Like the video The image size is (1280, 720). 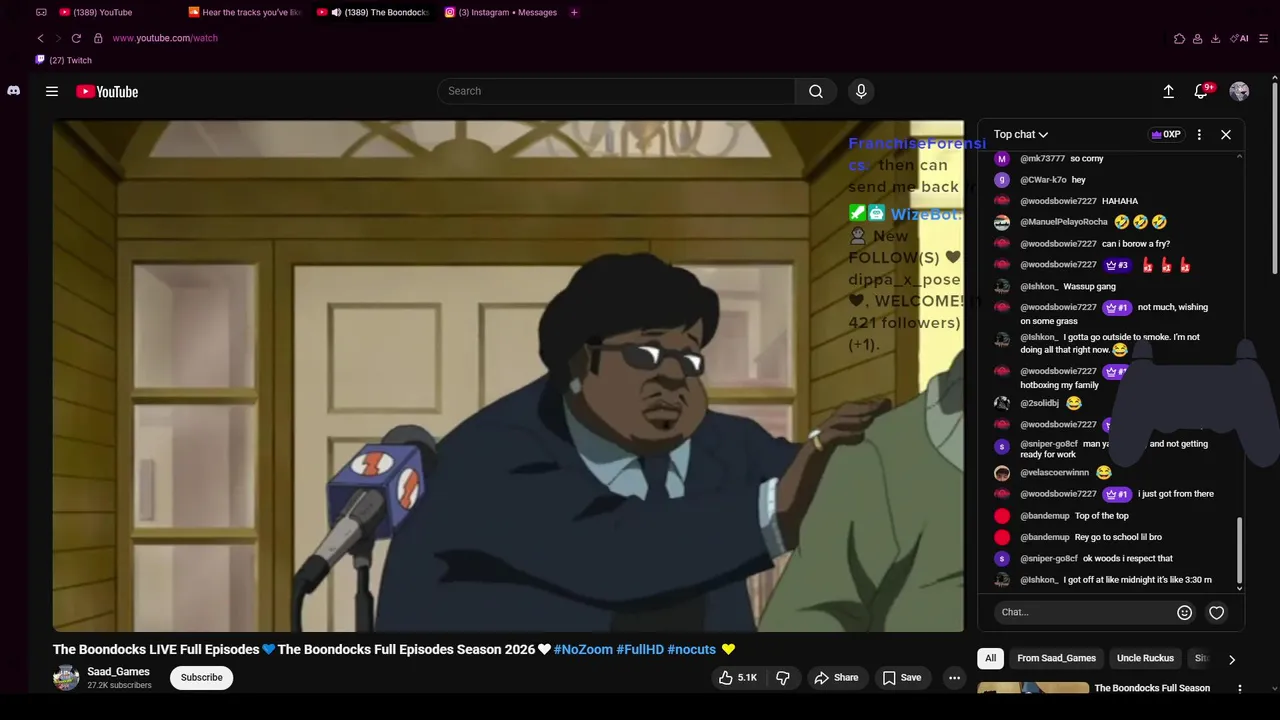(x=738, y=677)
